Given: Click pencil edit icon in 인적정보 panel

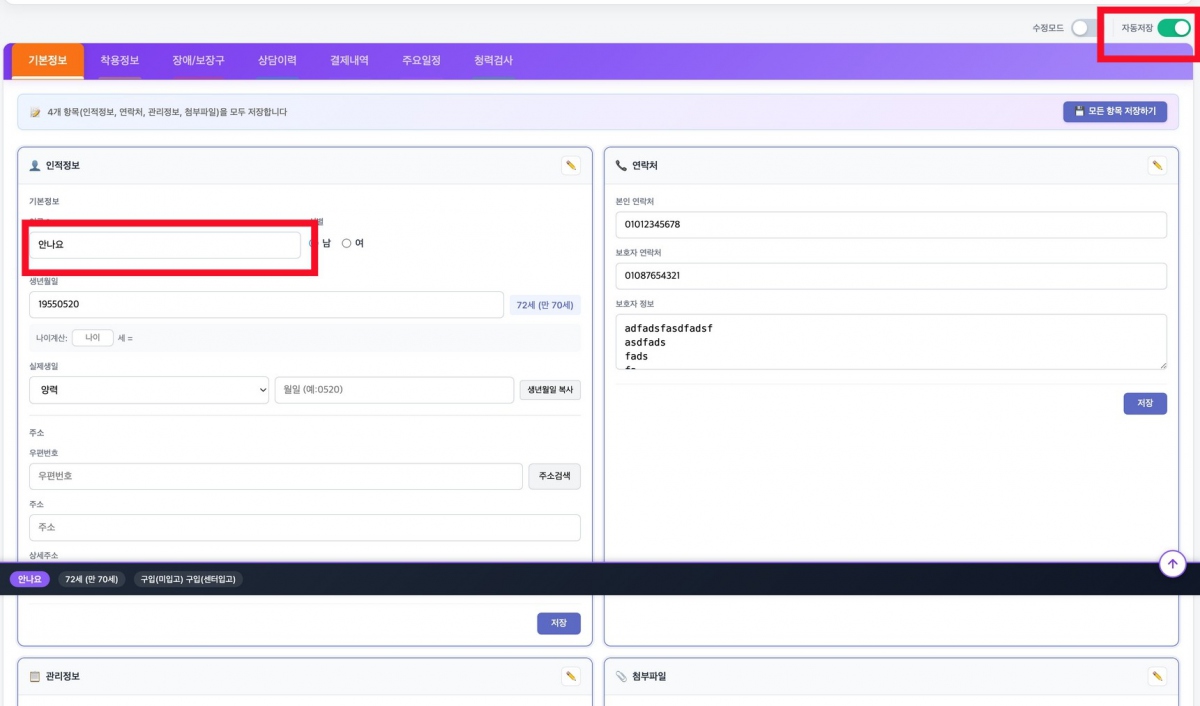Looking at the screenshot, I should coord(571,166).
